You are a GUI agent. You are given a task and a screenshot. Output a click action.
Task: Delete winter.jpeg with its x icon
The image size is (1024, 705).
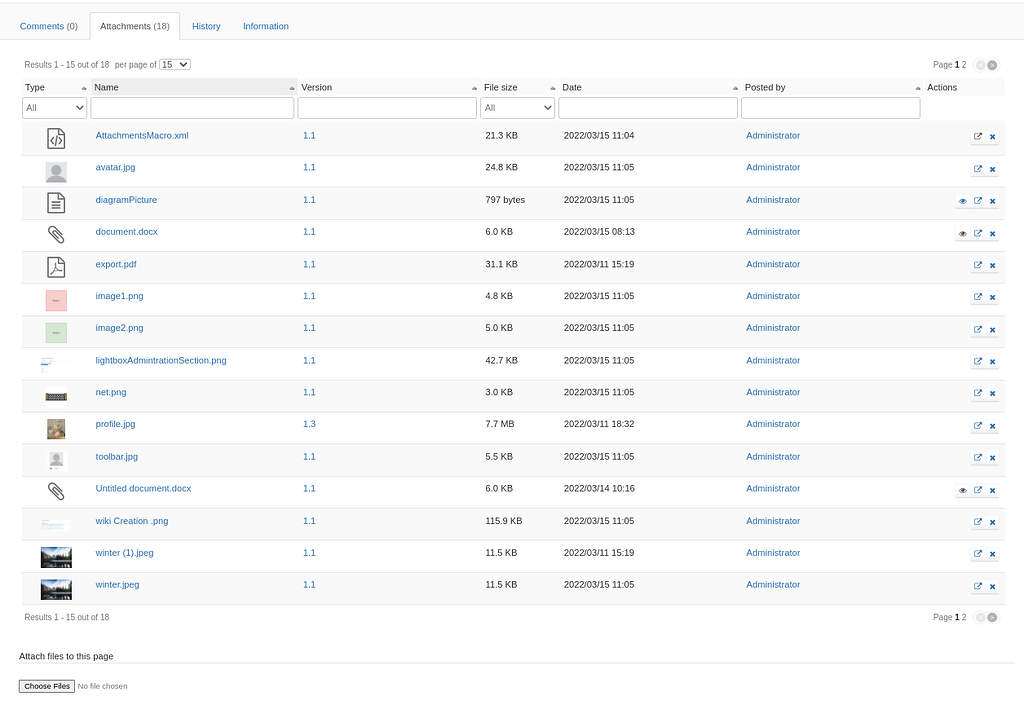click(x=992, y=587)
